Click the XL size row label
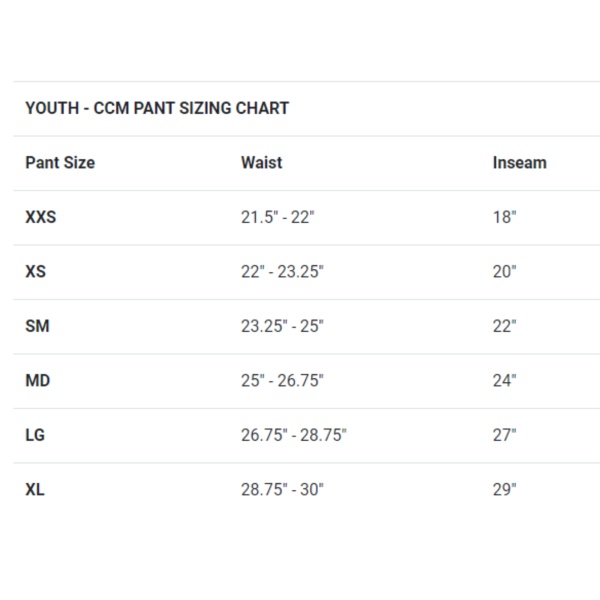 (35, 489)
